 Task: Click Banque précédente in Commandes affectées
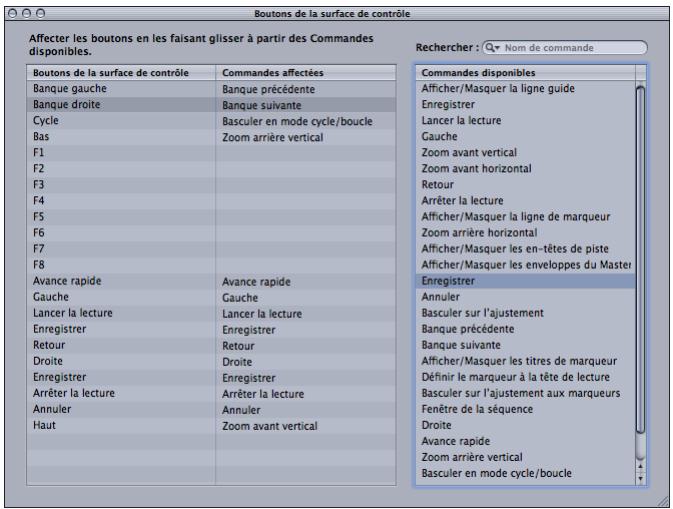[x=269, y=89]
